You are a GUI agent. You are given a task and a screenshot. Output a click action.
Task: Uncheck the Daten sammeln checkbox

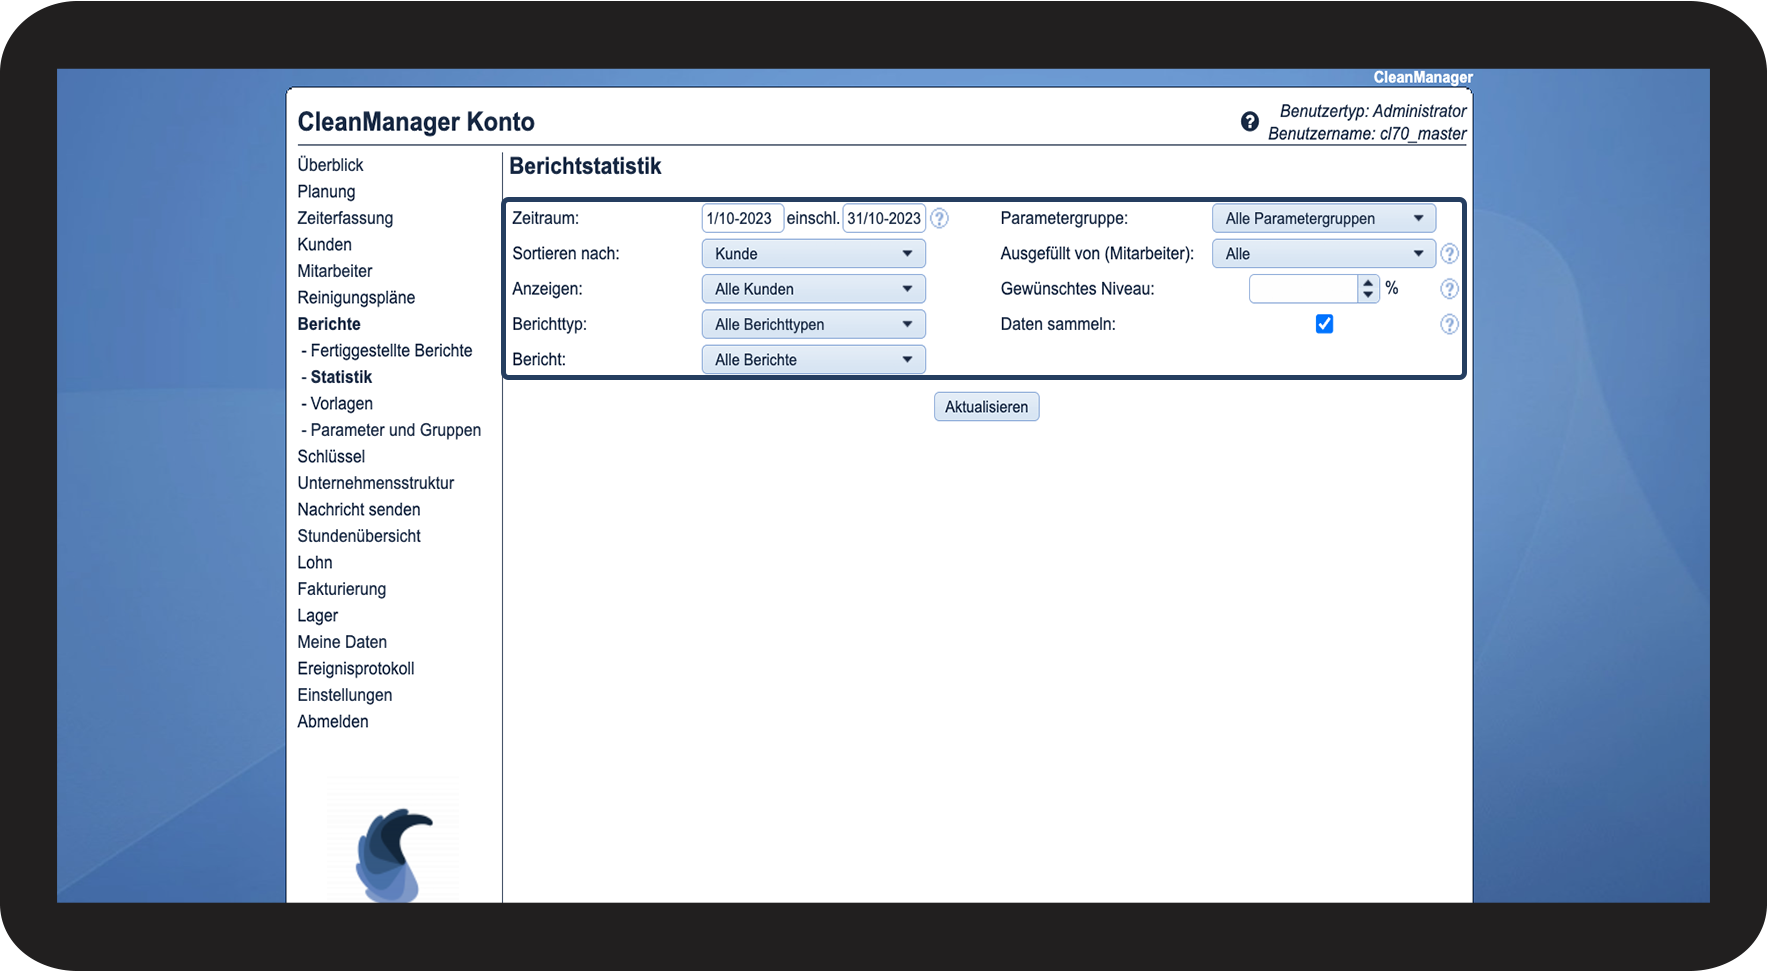pos(1324,324)
